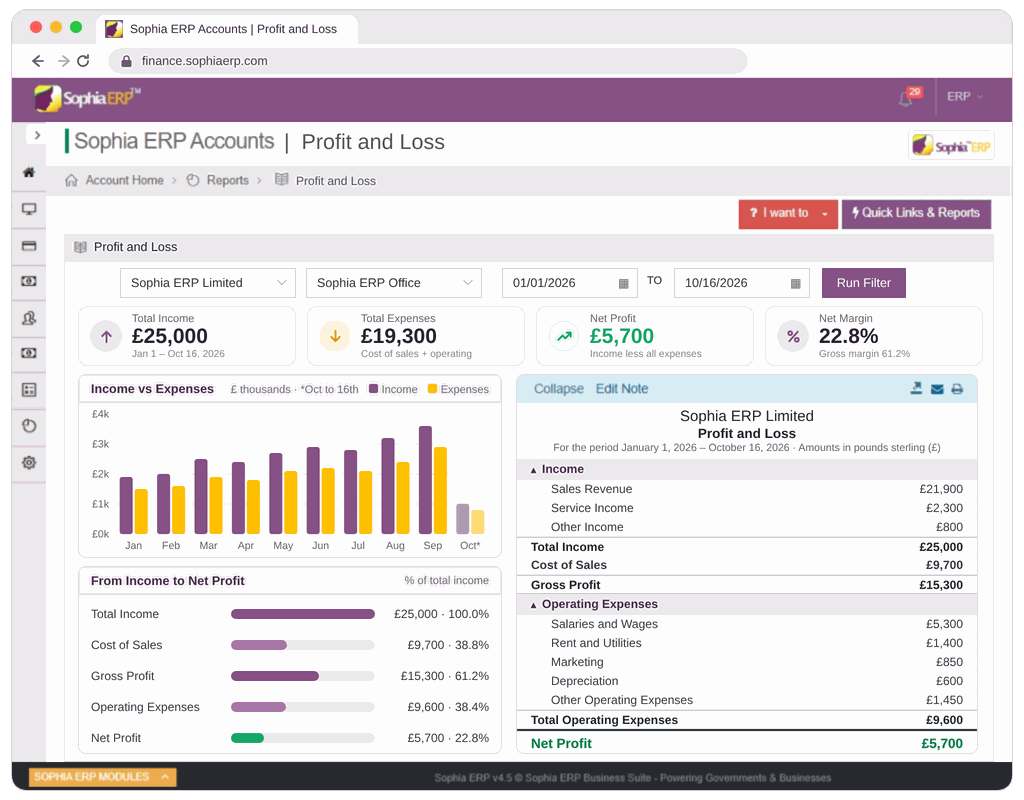Open the pie chart reports sidebar icon

point(29,426)
